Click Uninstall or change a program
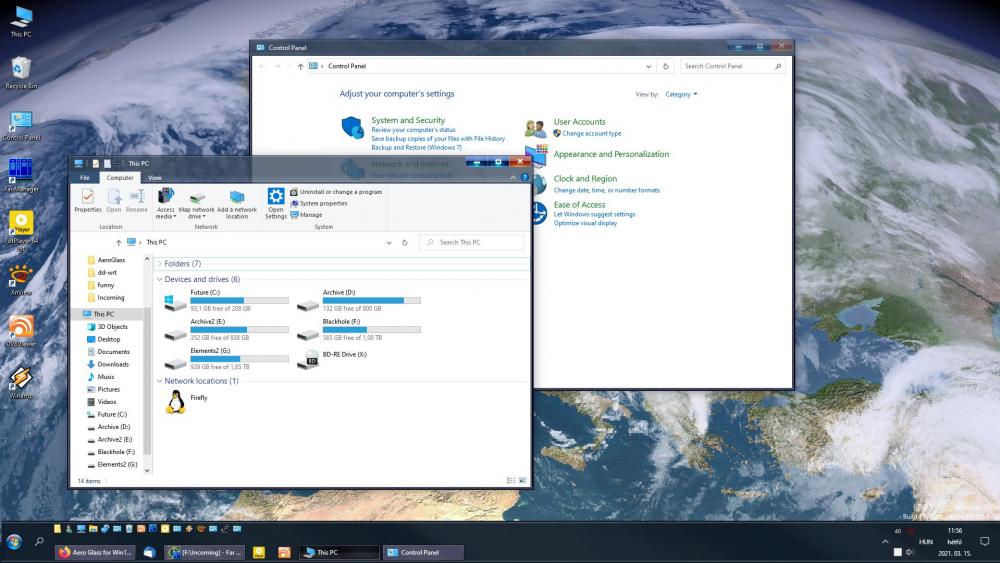 pyautogui.click(x=341, y=191)
